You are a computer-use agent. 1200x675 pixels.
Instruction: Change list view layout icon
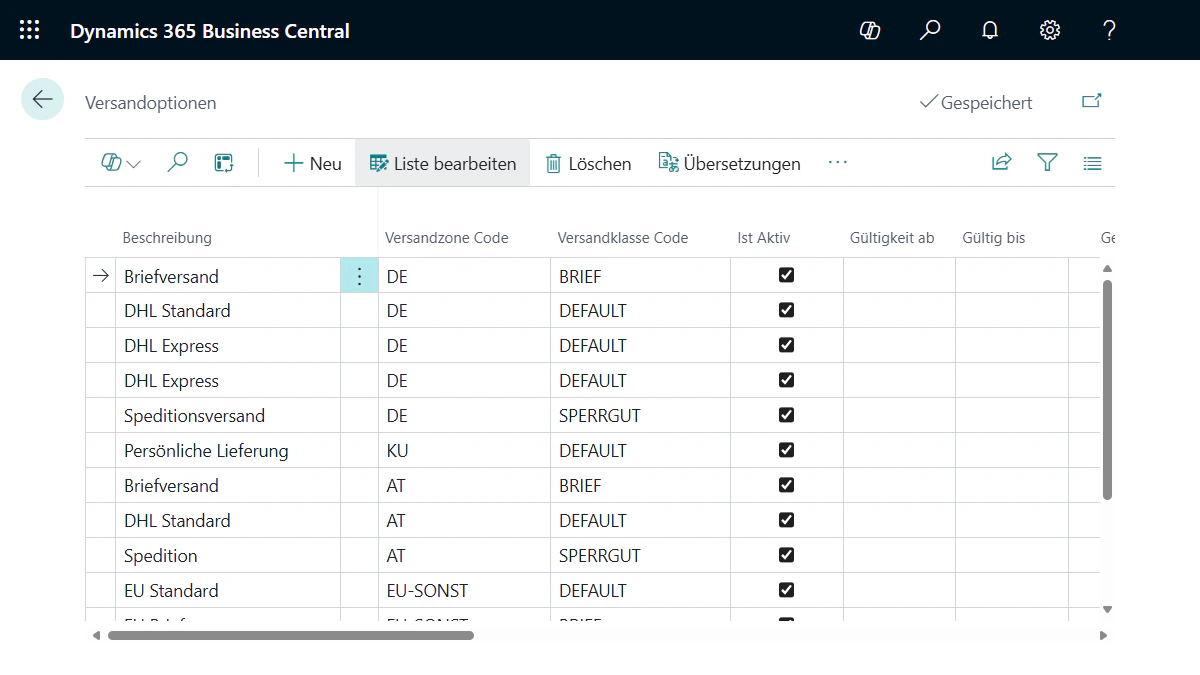click(1092, 163)
